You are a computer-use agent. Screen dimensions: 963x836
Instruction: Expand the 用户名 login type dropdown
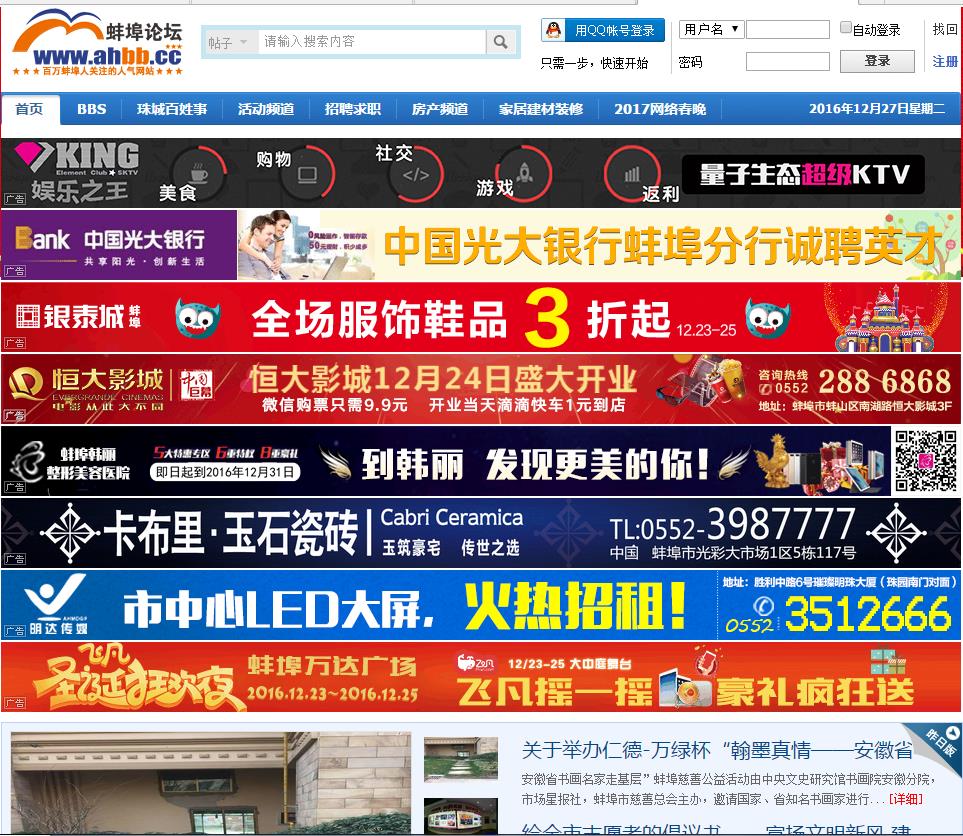pyautogui.click(x=711, y=29)
